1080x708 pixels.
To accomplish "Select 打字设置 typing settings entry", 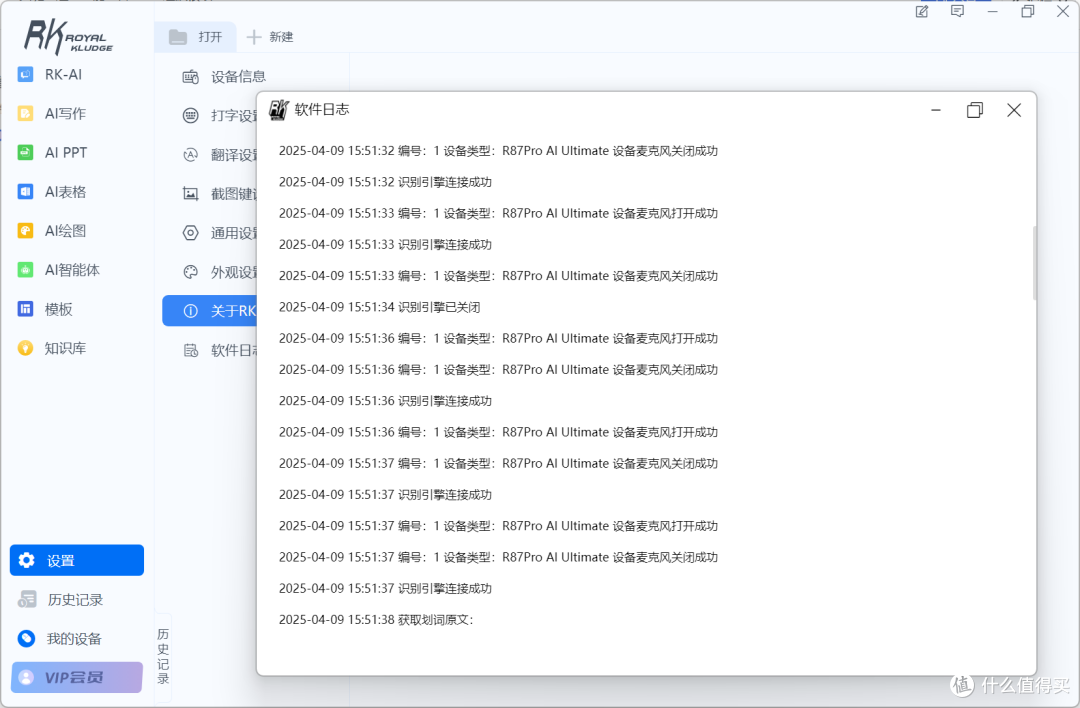I will (x=219, y=116).
